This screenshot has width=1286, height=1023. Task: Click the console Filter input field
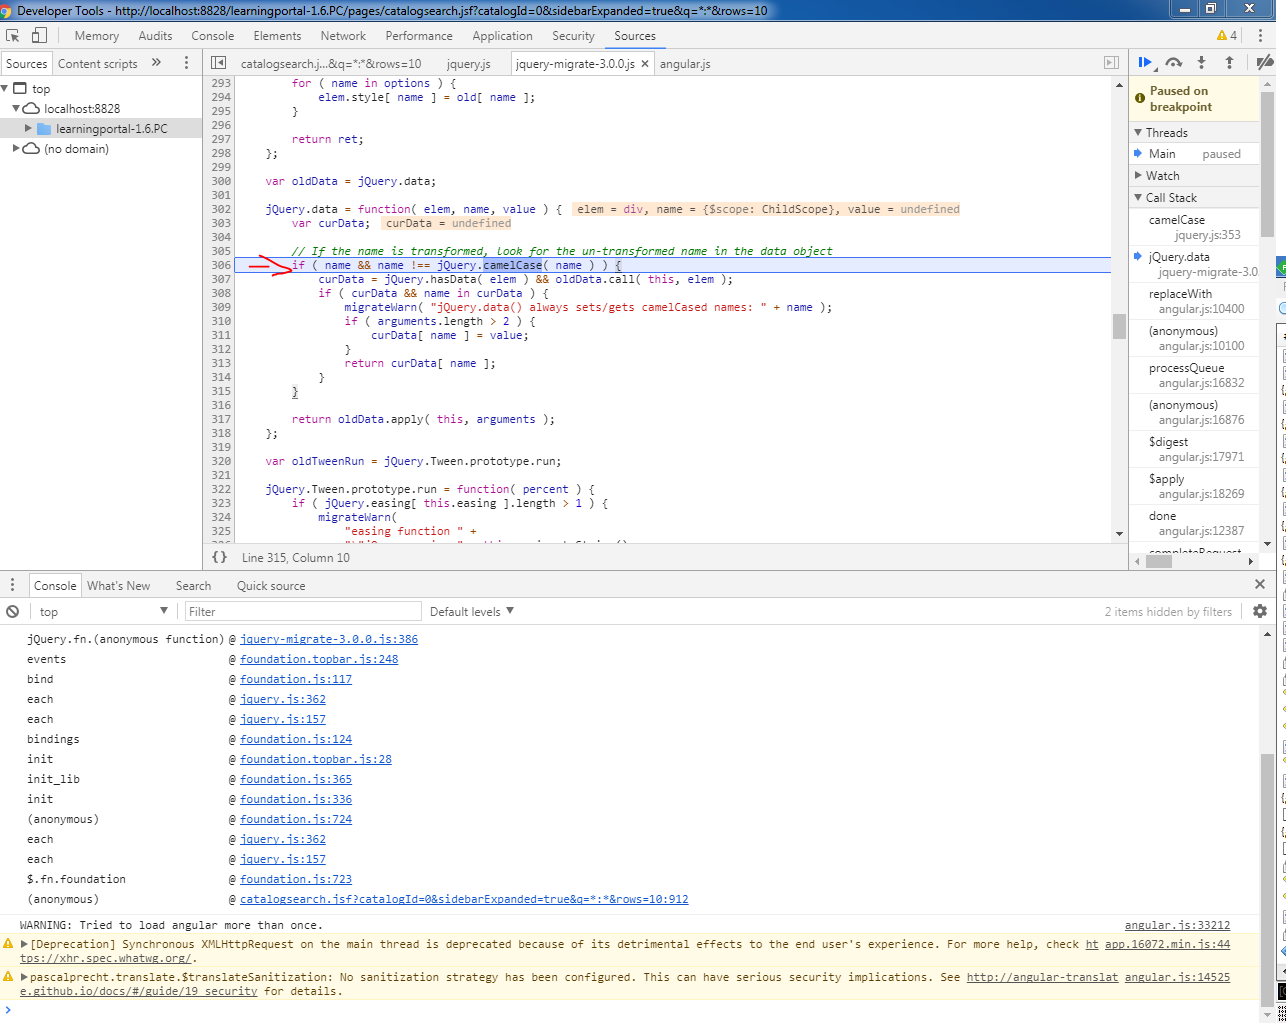pos(300,611)
